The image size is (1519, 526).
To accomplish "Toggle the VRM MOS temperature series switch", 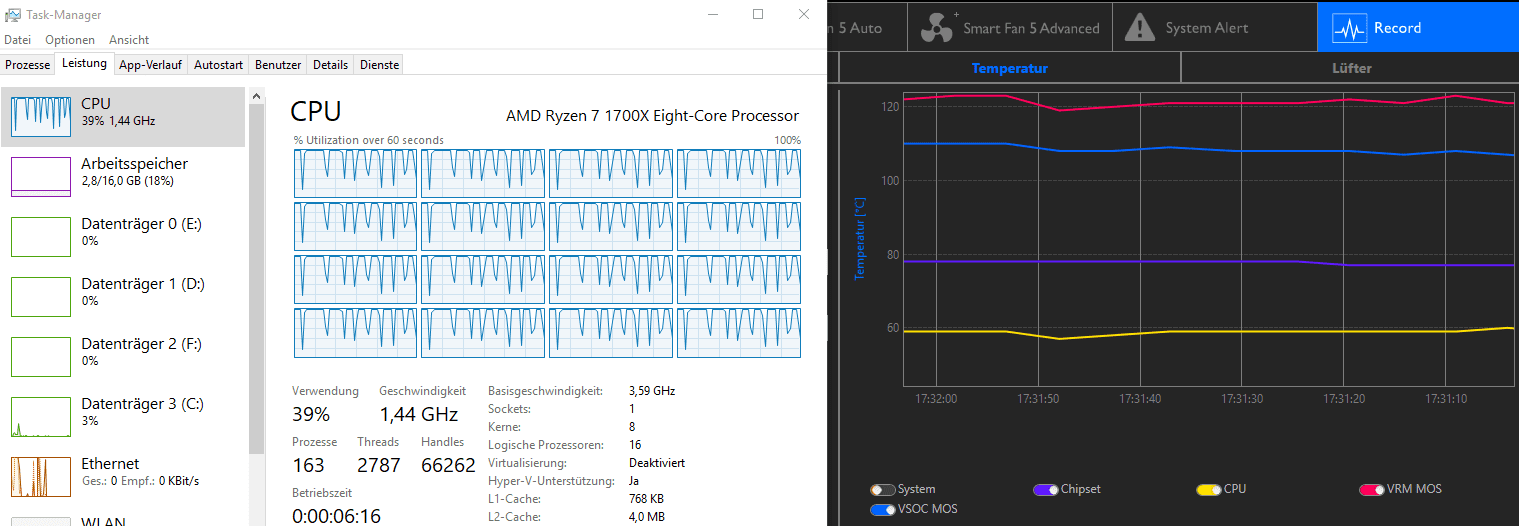I will click(x=1371, y=490).
